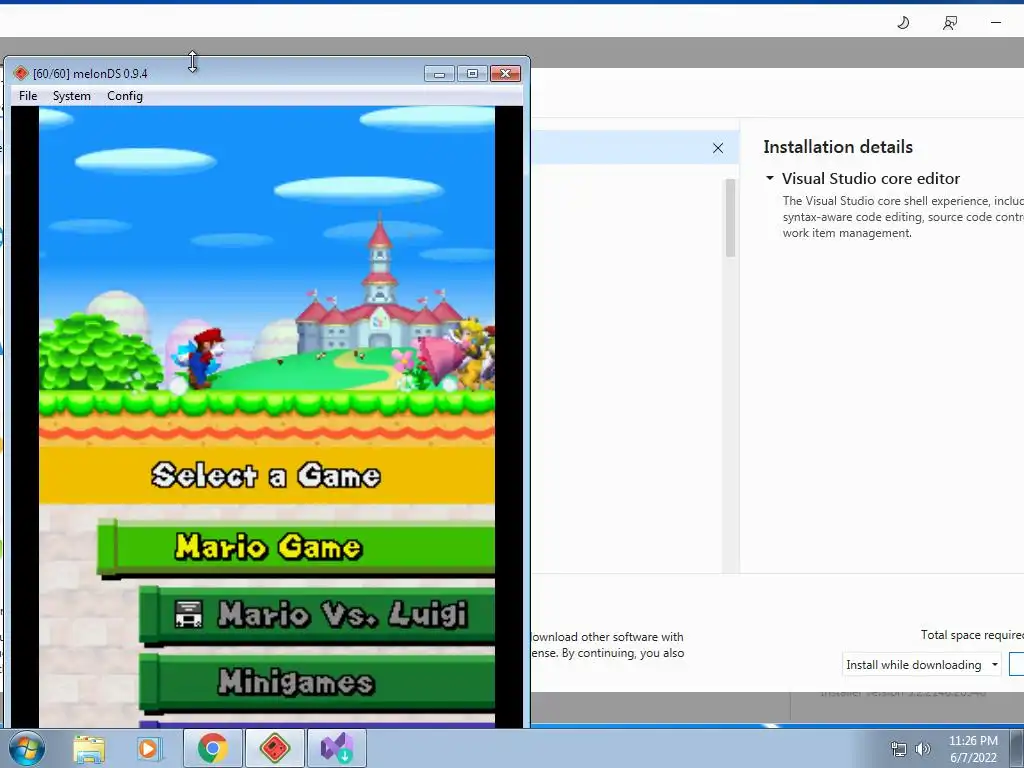Open the System menu in melonDS

click(72, 96)
